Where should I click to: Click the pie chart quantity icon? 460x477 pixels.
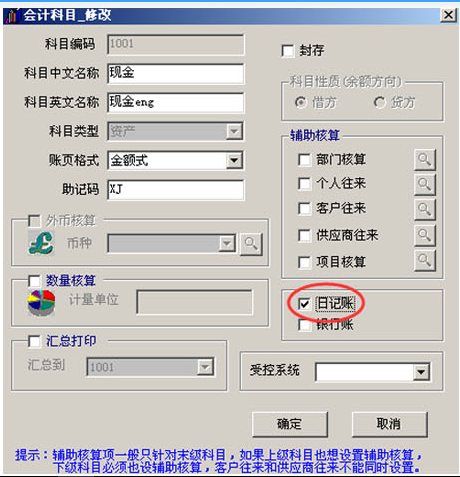(x=41, y=302)
